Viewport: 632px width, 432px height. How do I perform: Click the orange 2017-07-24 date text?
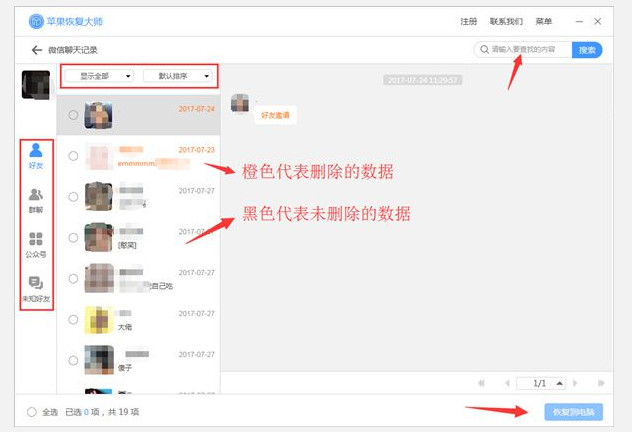pos(197,109)
